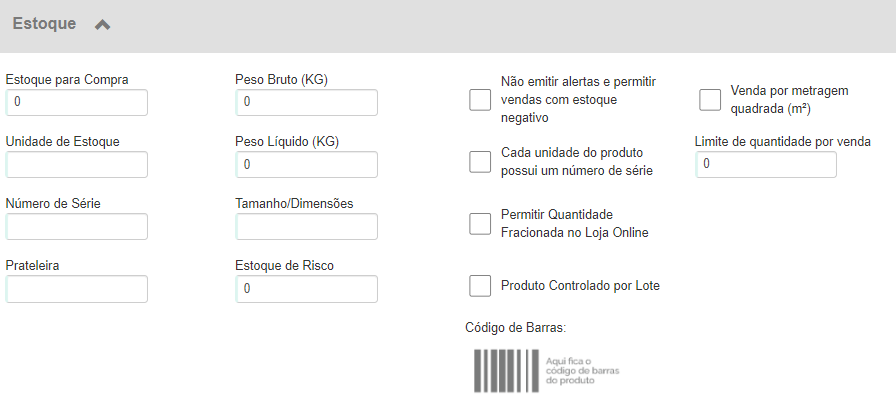The height and width of the screenshot is (410, 896).
Task: Click into the Prateleira input box
Action: 77,289
